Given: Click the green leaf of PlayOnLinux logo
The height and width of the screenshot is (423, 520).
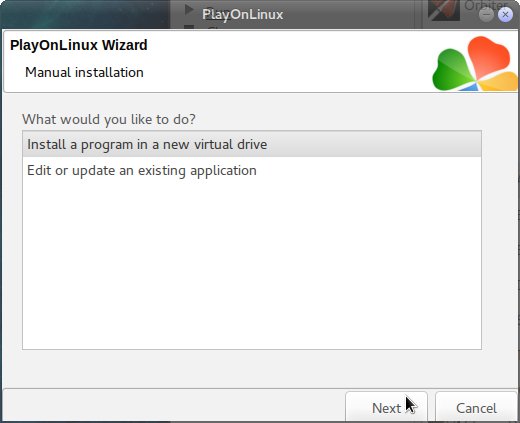Looking at the screenshot, I should (x=452, y=70).
